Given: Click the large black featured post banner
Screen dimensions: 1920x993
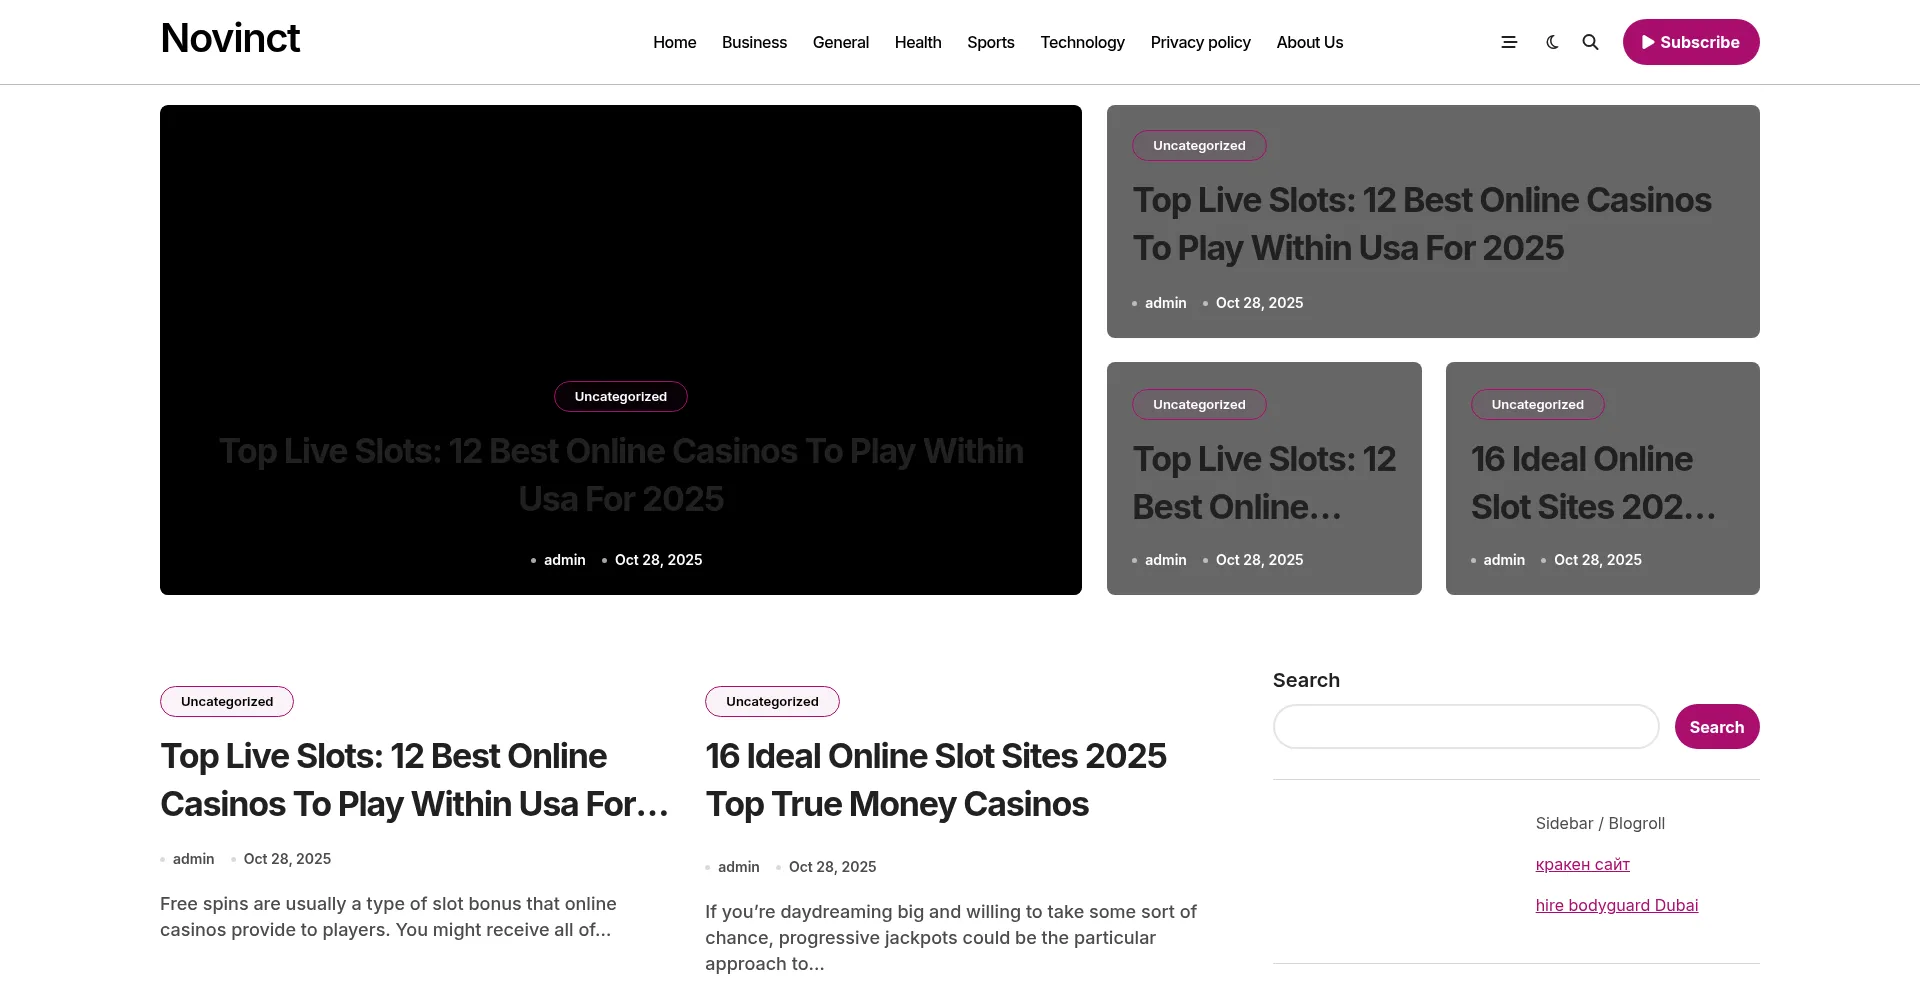Looking at the screenshot, I should coord(620,250).
